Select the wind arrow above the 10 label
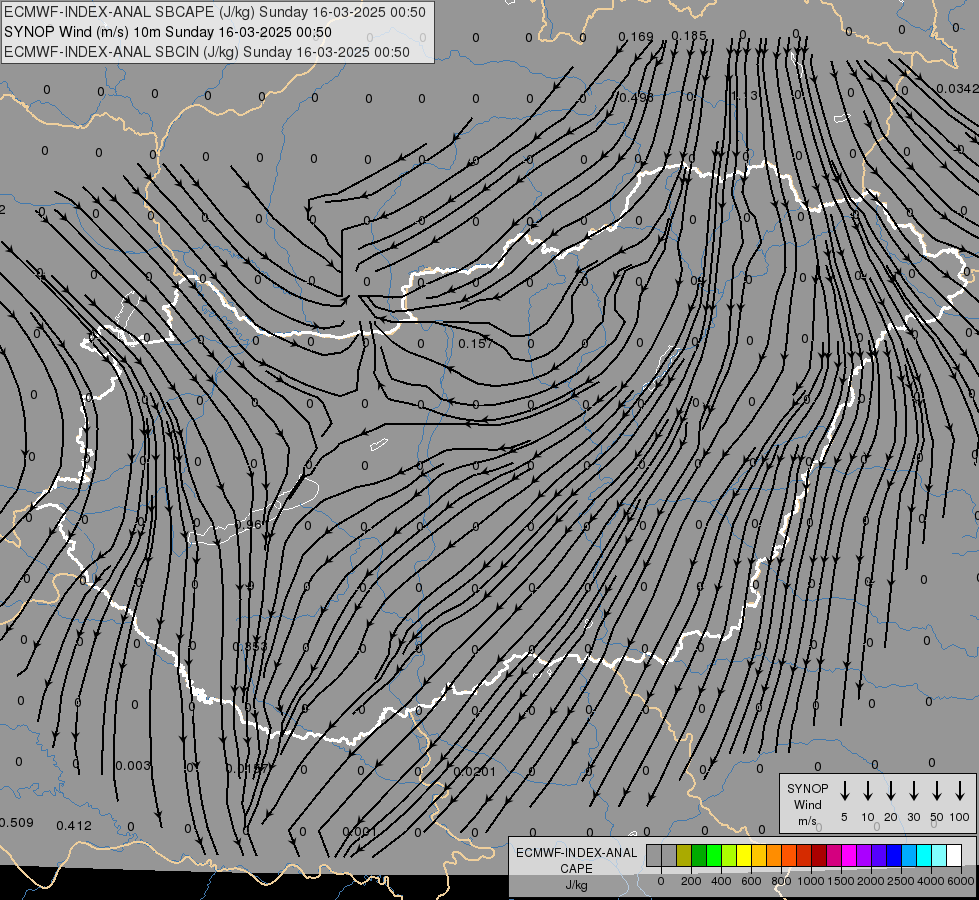979x900 pixels. (x=868, y=791)
